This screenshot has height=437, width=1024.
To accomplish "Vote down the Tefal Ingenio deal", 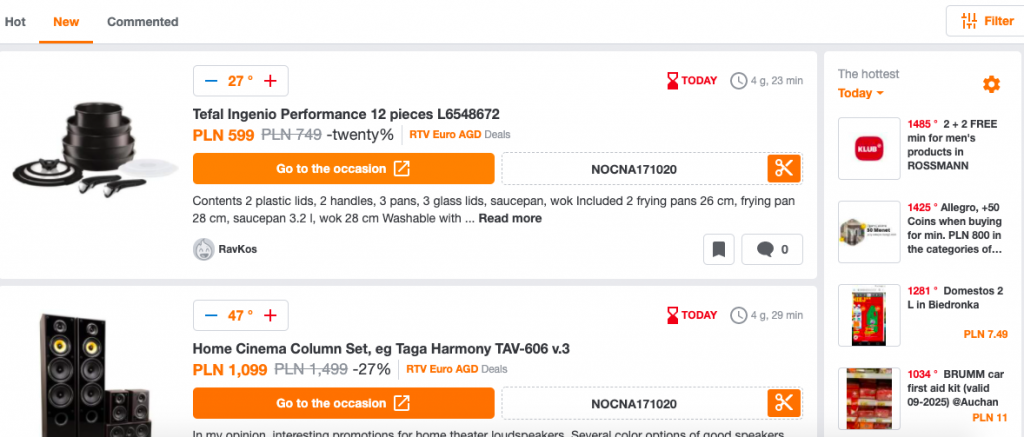I will click(210, 81).
